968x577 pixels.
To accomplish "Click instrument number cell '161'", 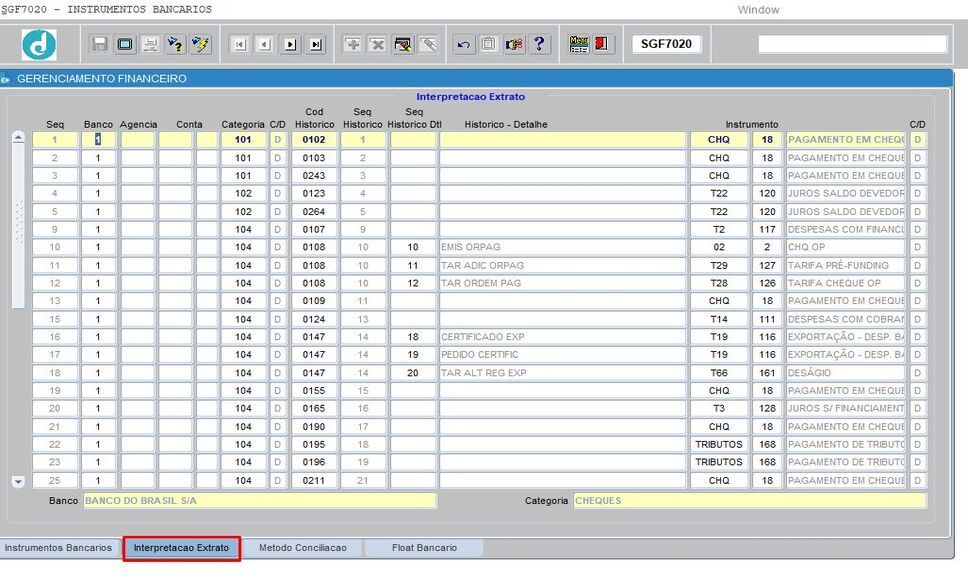I will (x=767, y=373).
